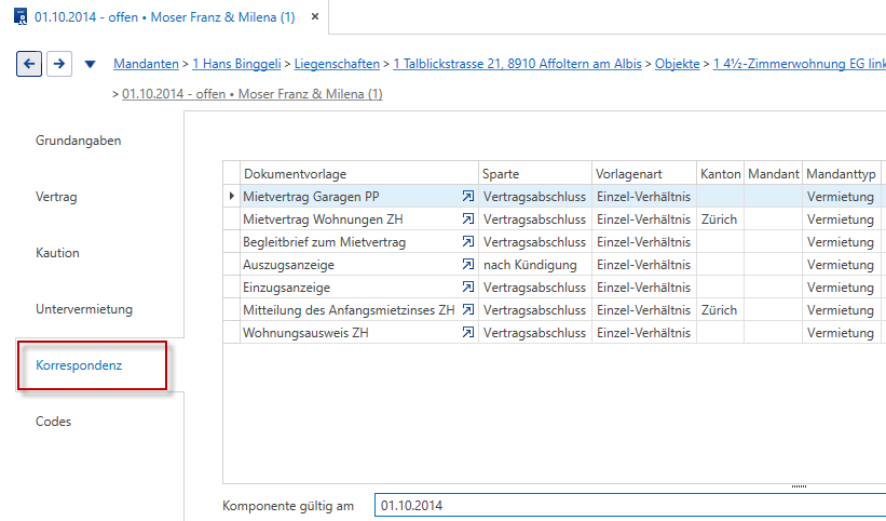Open link icon for Einzugsanzeige row
Viewport: 886px width, 521px height.
(x=468, y=287)
